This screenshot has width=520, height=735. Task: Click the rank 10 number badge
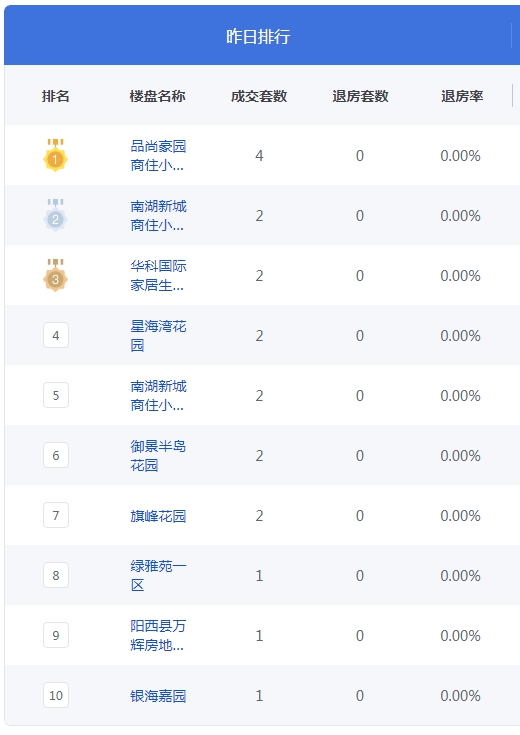click(56, 695)
